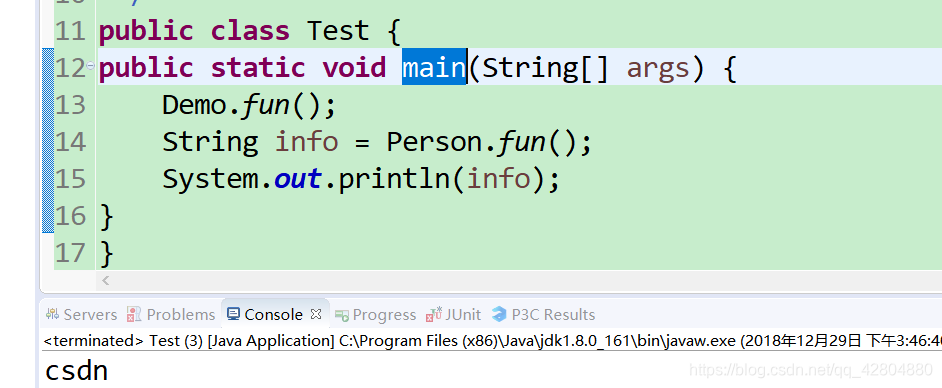Screen dimensions: 942x388
Task: Click the editor horizontal scroll left arrow
Action: [106, 280]
